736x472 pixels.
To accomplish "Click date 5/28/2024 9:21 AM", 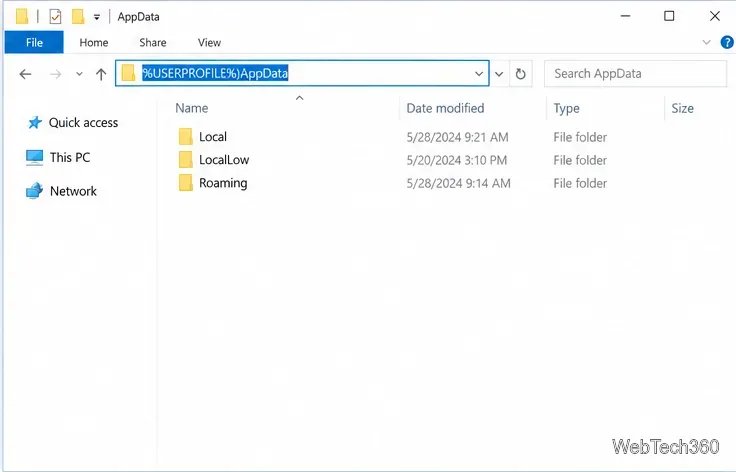I will pos(457,137).
